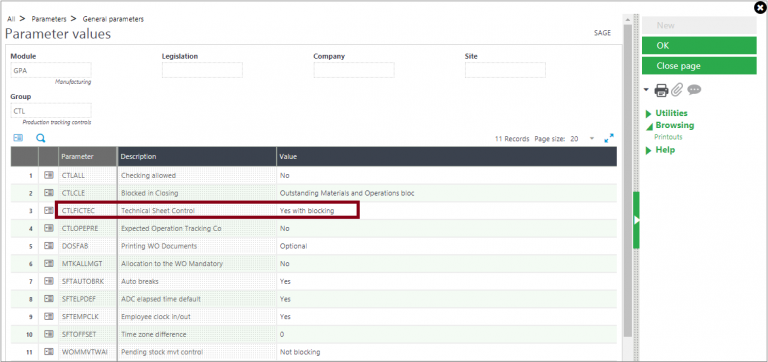Click the vertical scrollbar of the page
Screen dimensions: 768x362
pos(627,180)
